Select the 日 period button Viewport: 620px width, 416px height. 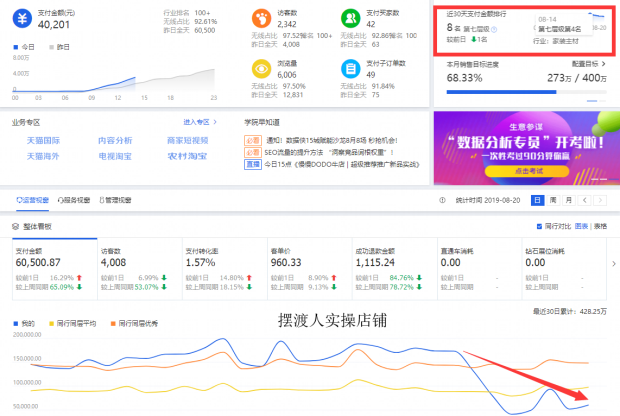point(540,200)
